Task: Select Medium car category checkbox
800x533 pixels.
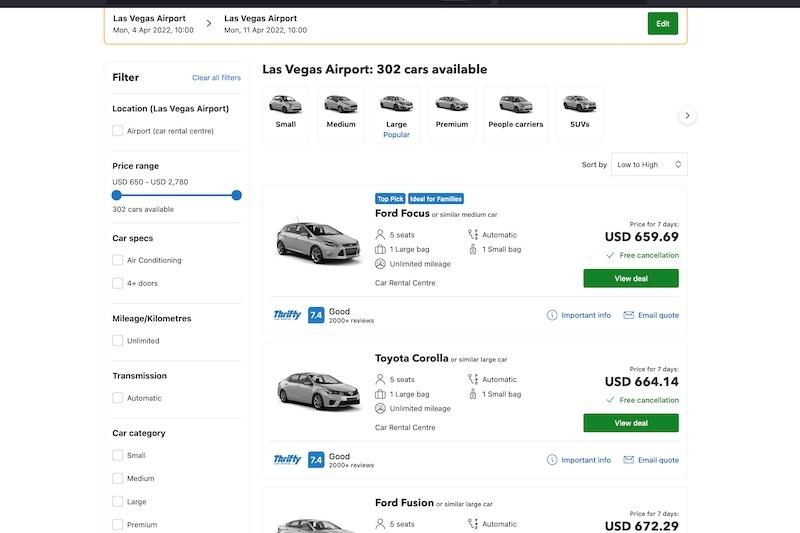Action: pos(117,478)
